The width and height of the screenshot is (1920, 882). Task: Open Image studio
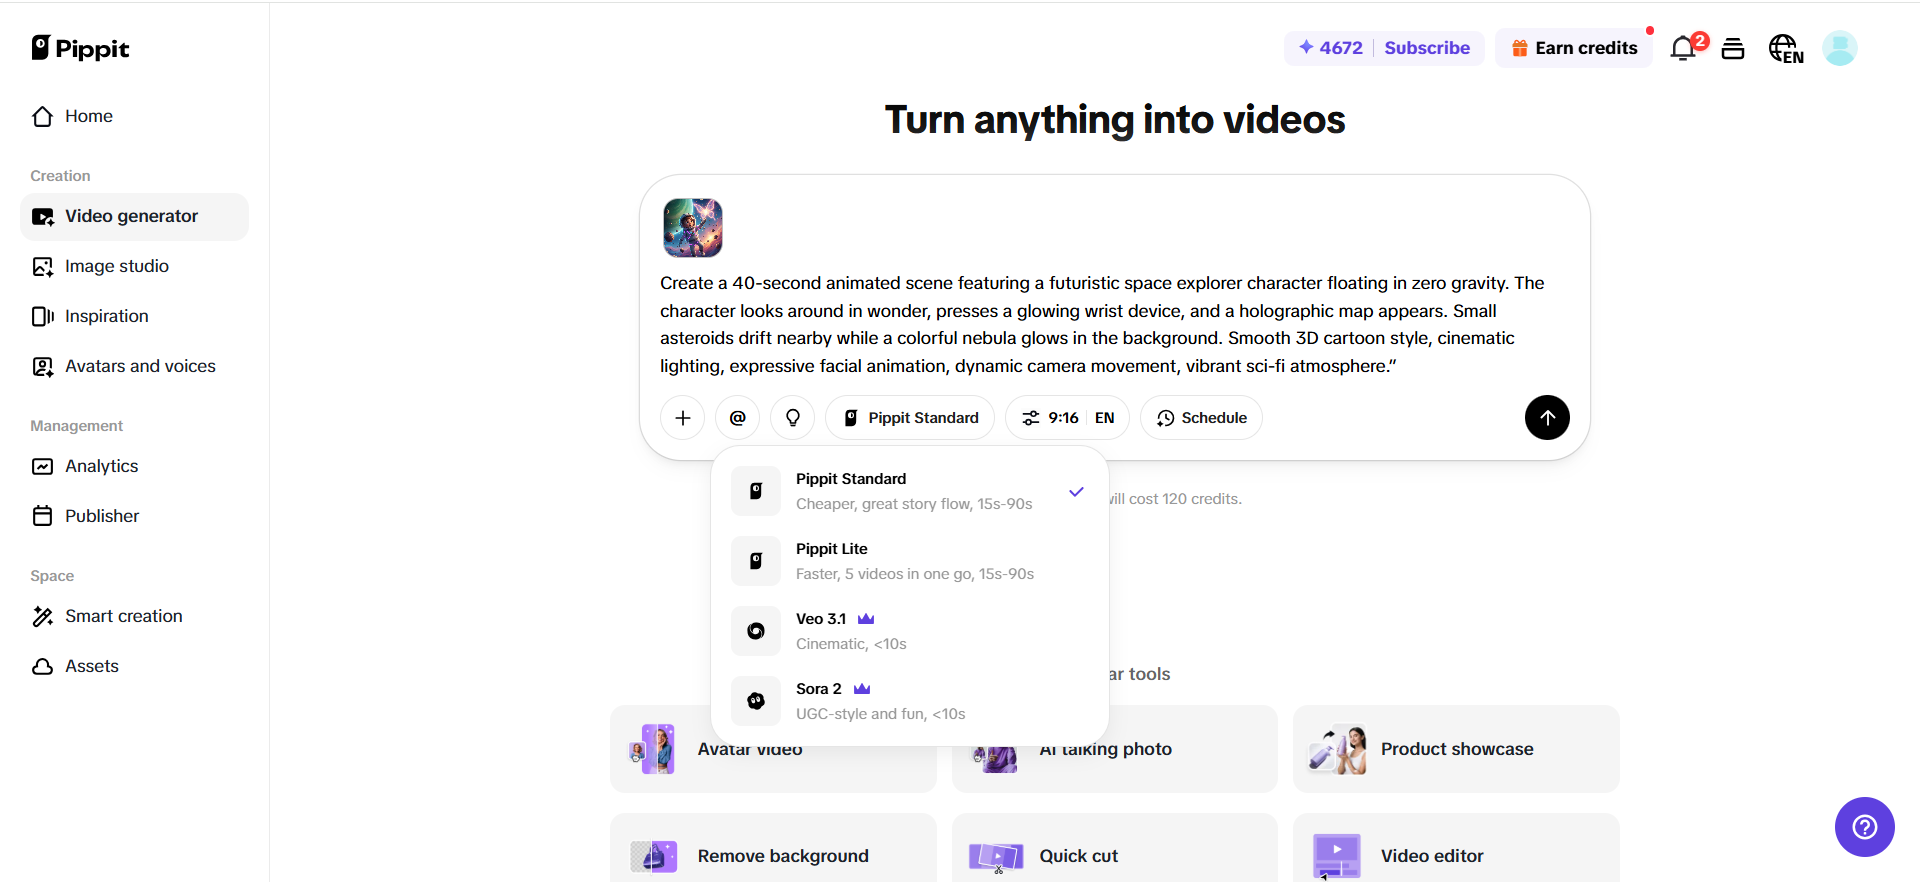(x=134, y=266)
